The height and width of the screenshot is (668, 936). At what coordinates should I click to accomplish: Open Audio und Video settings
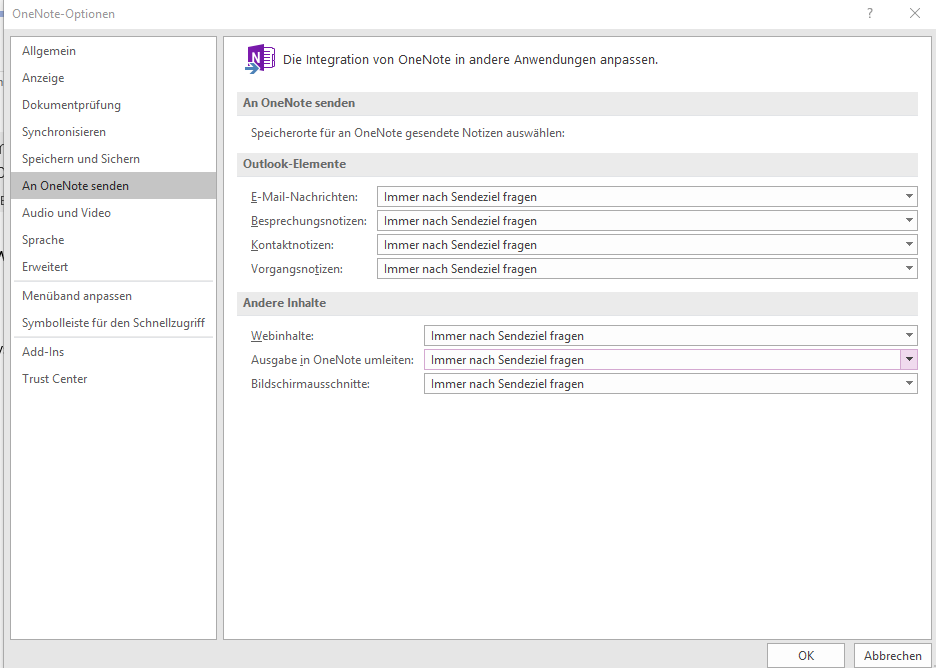pos(113,213)
